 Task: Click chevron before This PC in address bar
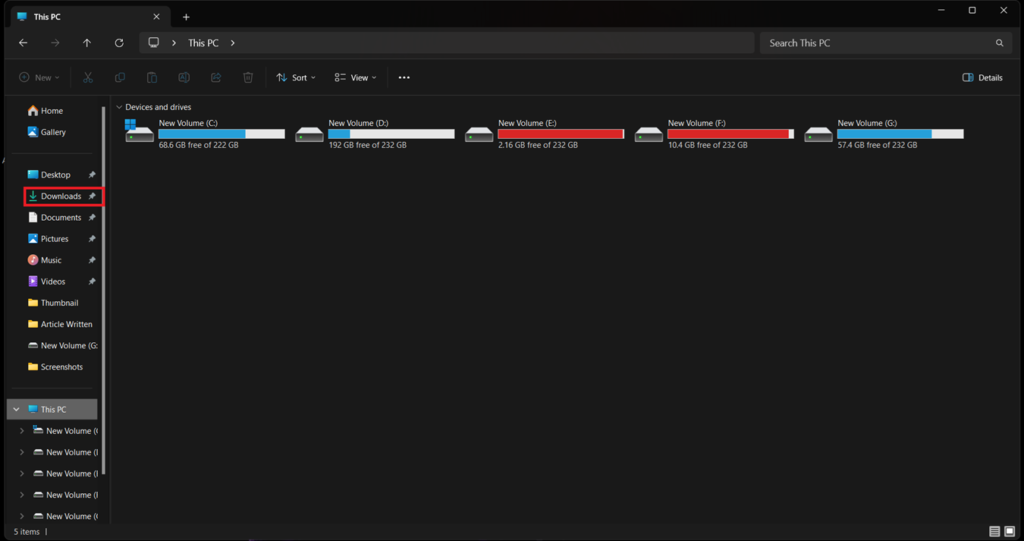(174, 43)
